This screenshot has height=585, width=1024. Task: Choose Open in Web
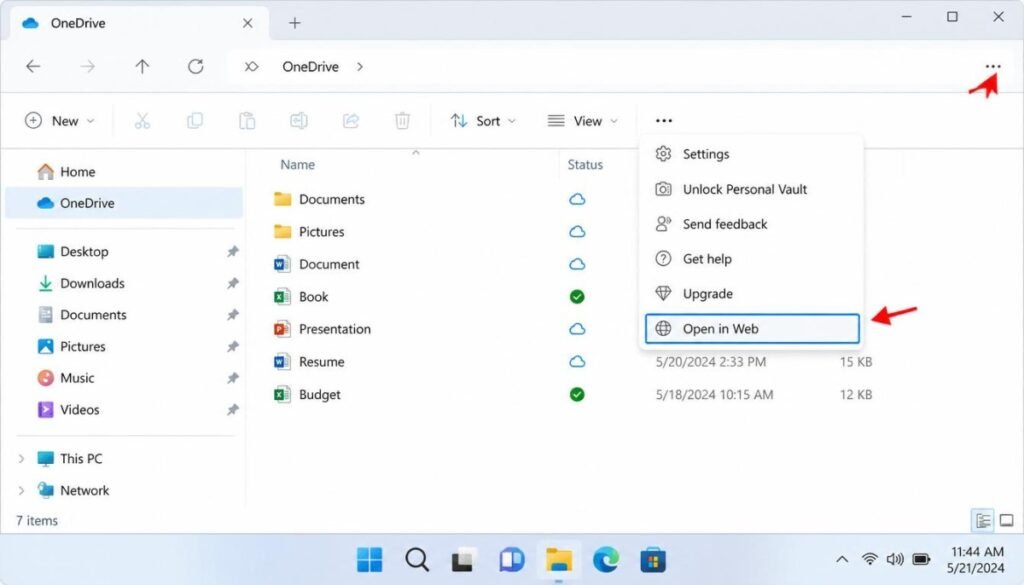[752, 328]
